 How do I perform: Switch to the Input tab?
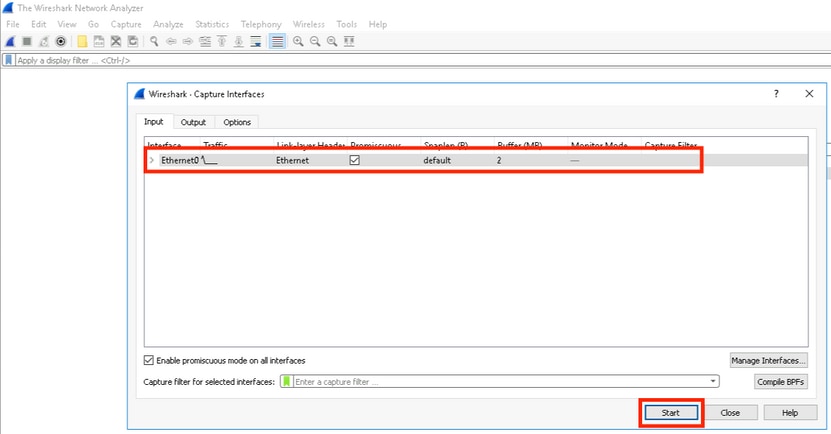pyautogui.click(x=154, y=122)
